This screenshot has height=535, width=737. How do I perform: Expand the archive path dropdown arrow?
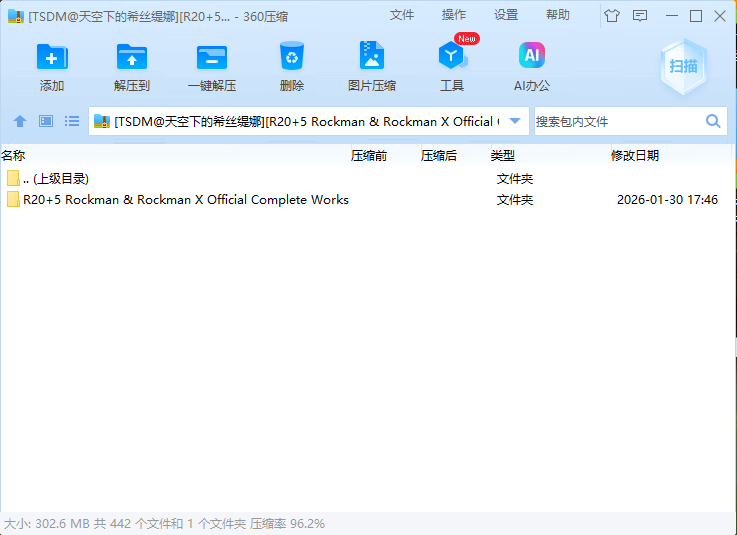pyautogui.click(x=515, y=121)
